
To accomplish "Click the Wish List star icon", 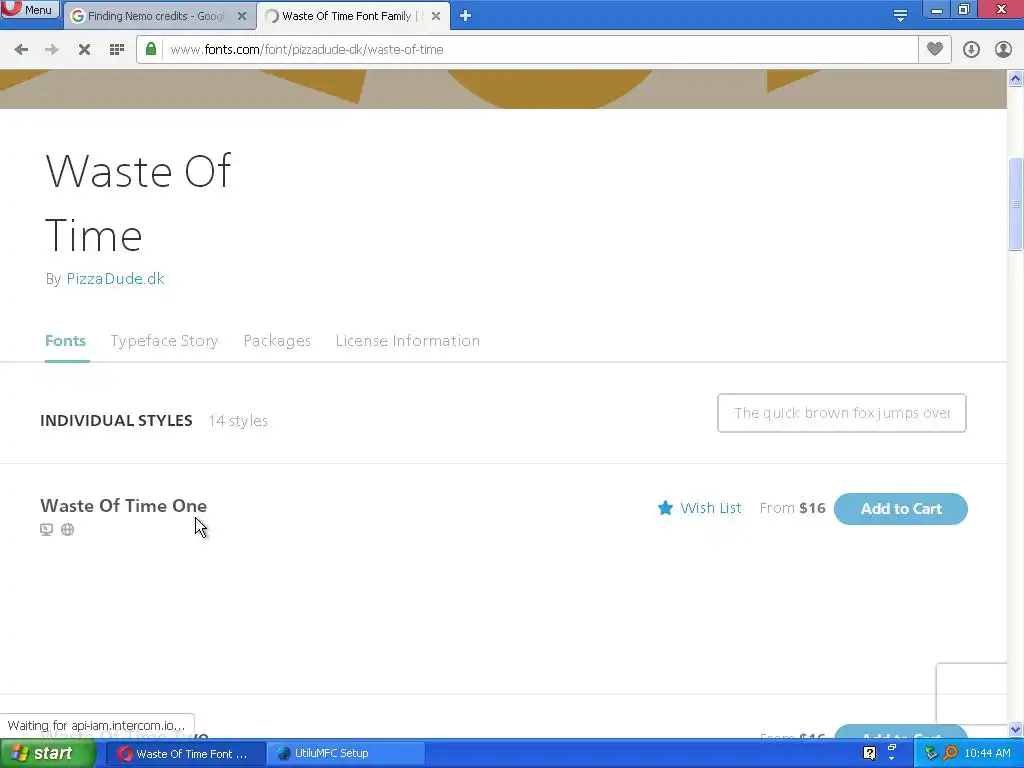I will 665,508.
